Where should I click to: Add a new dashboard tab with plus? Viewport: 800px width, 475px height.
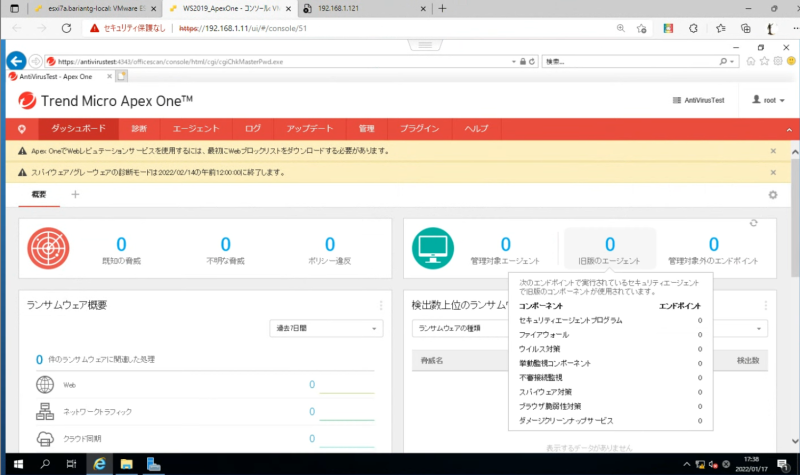(x=75, y=194)
